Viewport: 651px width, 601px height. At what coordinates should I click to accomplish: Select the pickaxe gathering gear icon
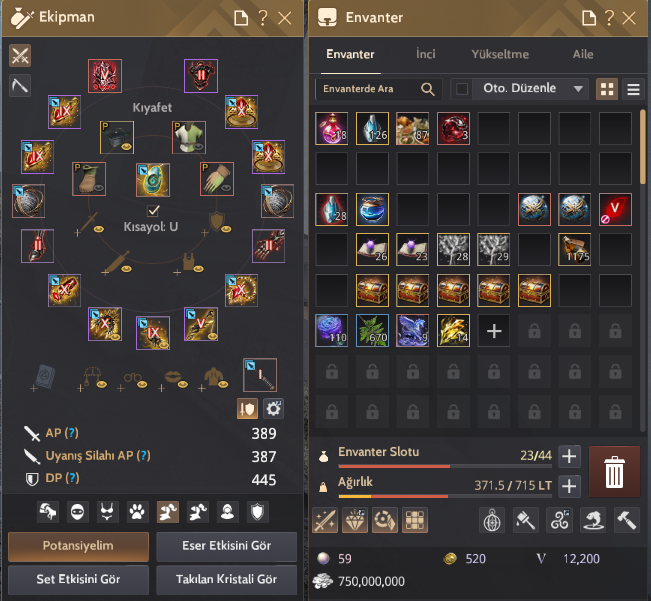tap(20, 86)
